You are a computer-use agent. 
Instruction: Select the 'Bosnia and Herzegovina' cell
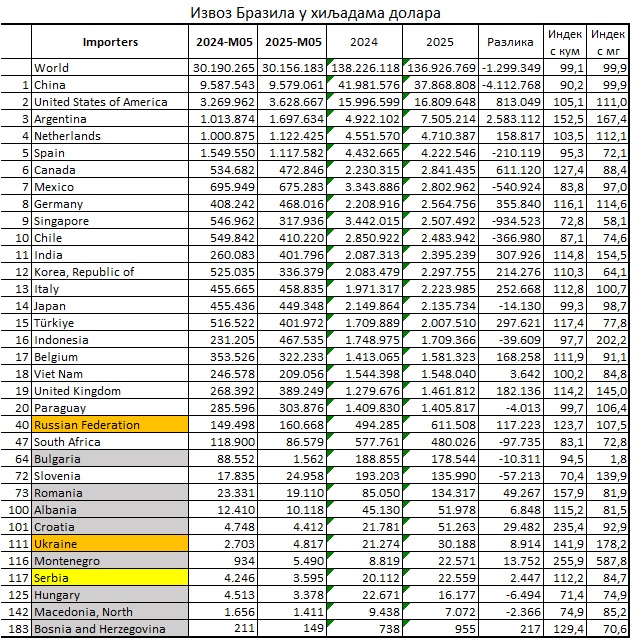[x=110, y=629]
